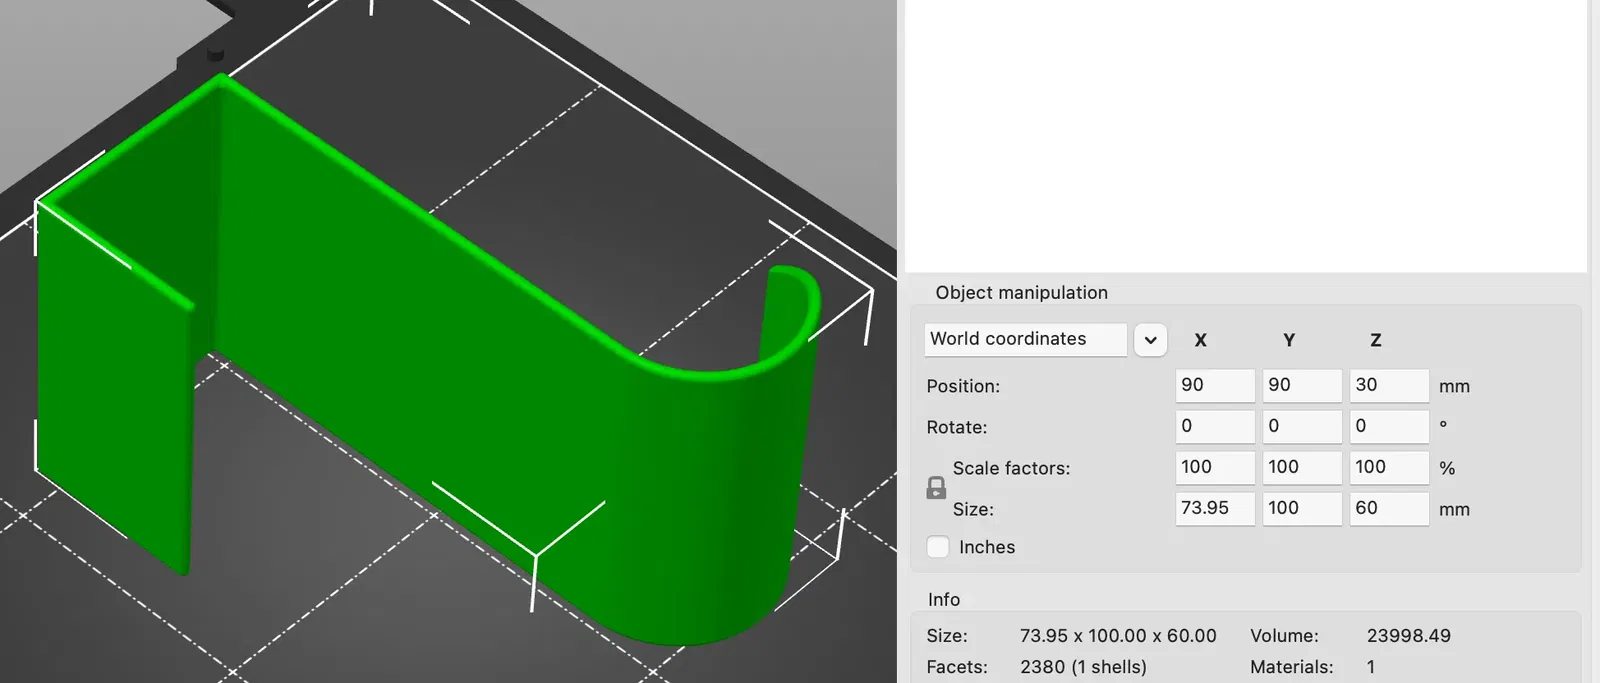
Task: Open the World coordinates dropdown
Action: pyautogui.click(x=1025, y=339)
